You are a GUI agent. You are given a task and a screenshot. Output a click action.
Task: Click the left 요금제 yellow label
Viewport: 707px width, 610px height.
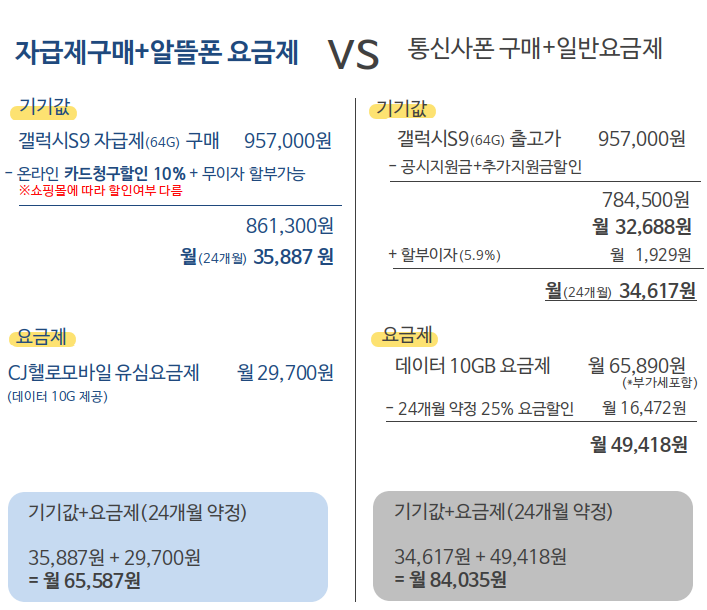pos(42,338)
